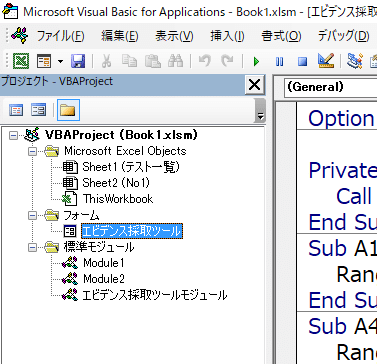Select Sheet1 (テスト一覧) in project tree
Viewport: 377px width, 364px height.
[131, 167]
